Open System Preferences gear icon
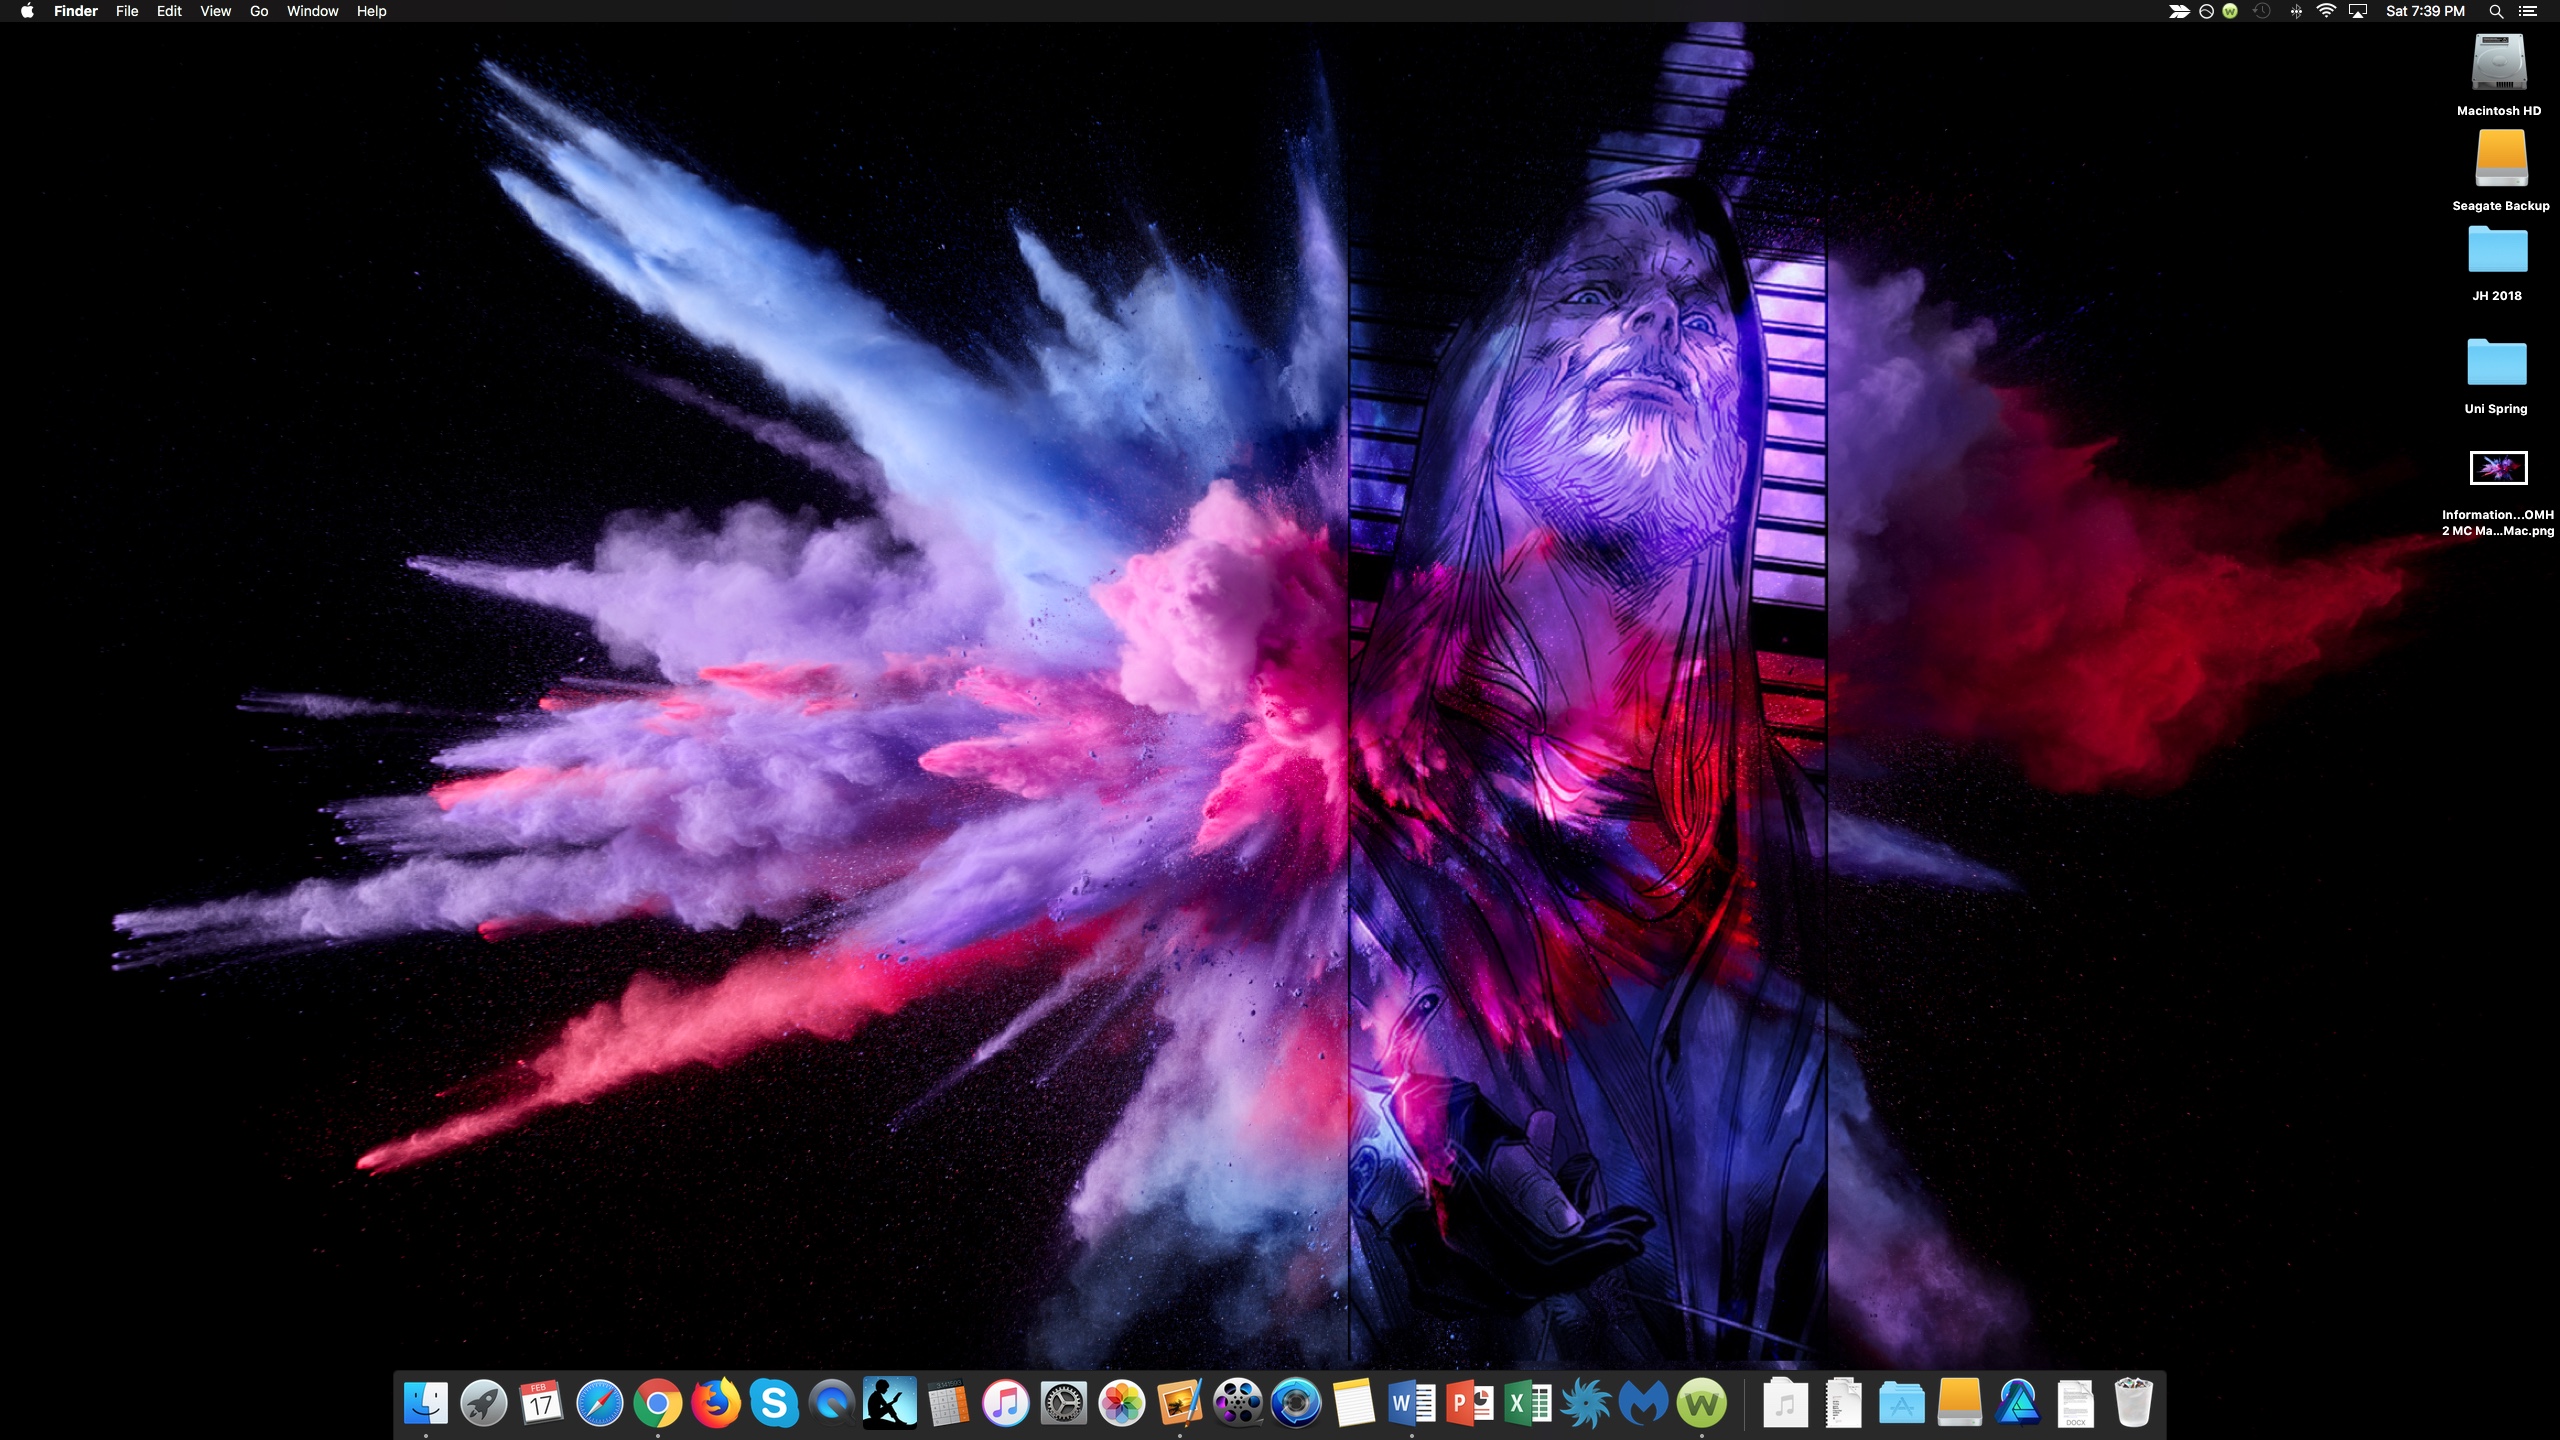The image size is (2560, 1440). (x=1064, y=1404)
